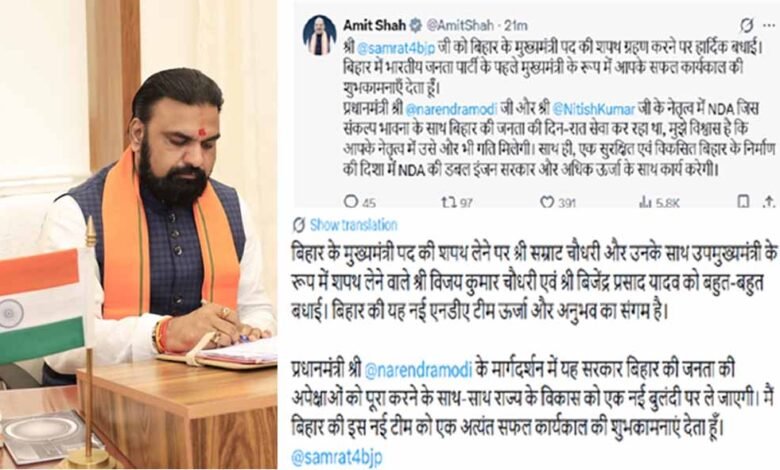Viewport: 780px width, 470px height.
Task: Bookmark Amit Shah's tweet
Action: (x=743, y=201)
